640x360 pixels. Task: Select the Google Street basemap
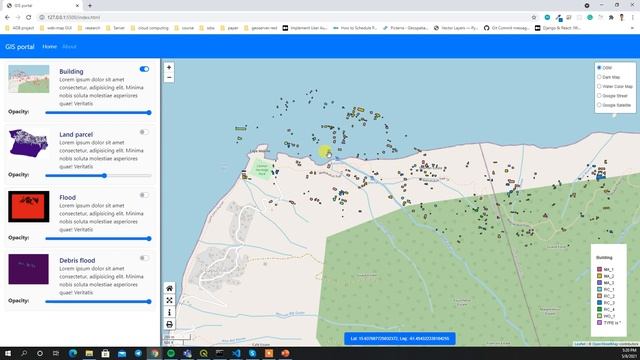pyautogui.click(x=599, y=96)
